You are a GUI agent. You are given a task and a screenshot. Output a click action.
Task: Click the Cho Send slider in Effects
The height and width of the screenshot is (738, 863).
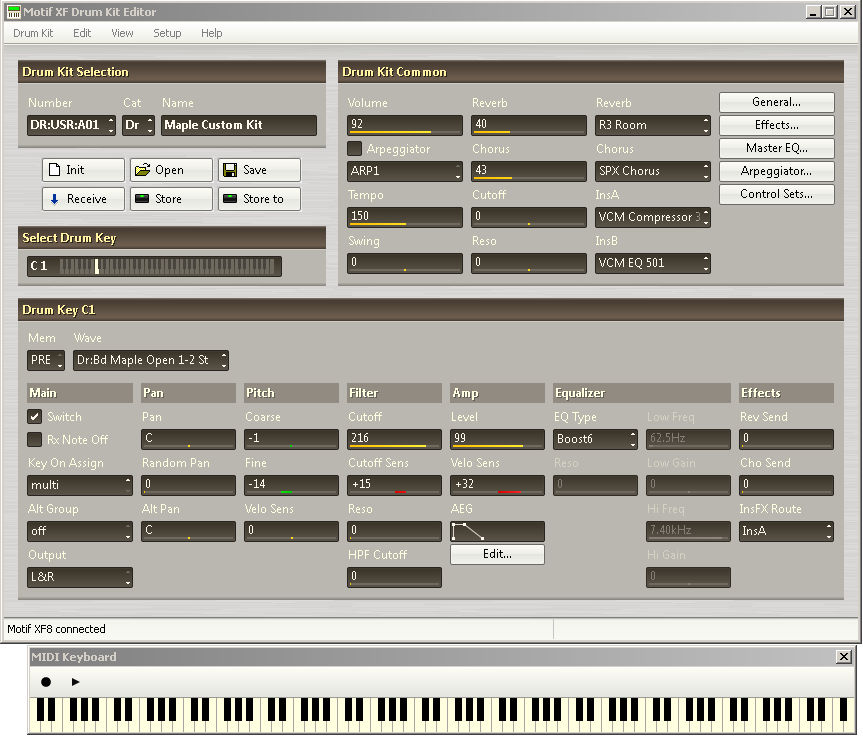(786, 485)
